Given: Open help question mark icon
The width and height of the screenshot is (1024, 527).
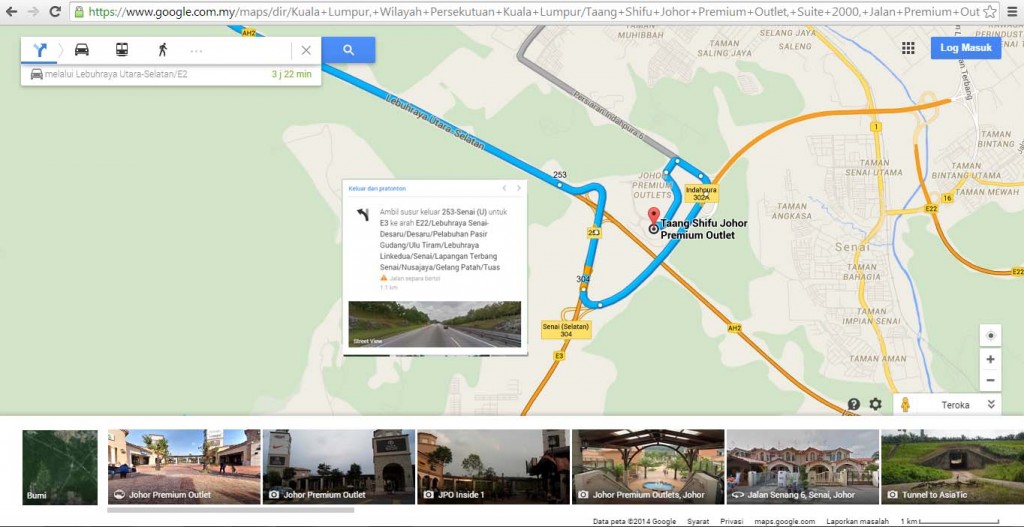Looking at the screenshot, I should coord(854,404).
